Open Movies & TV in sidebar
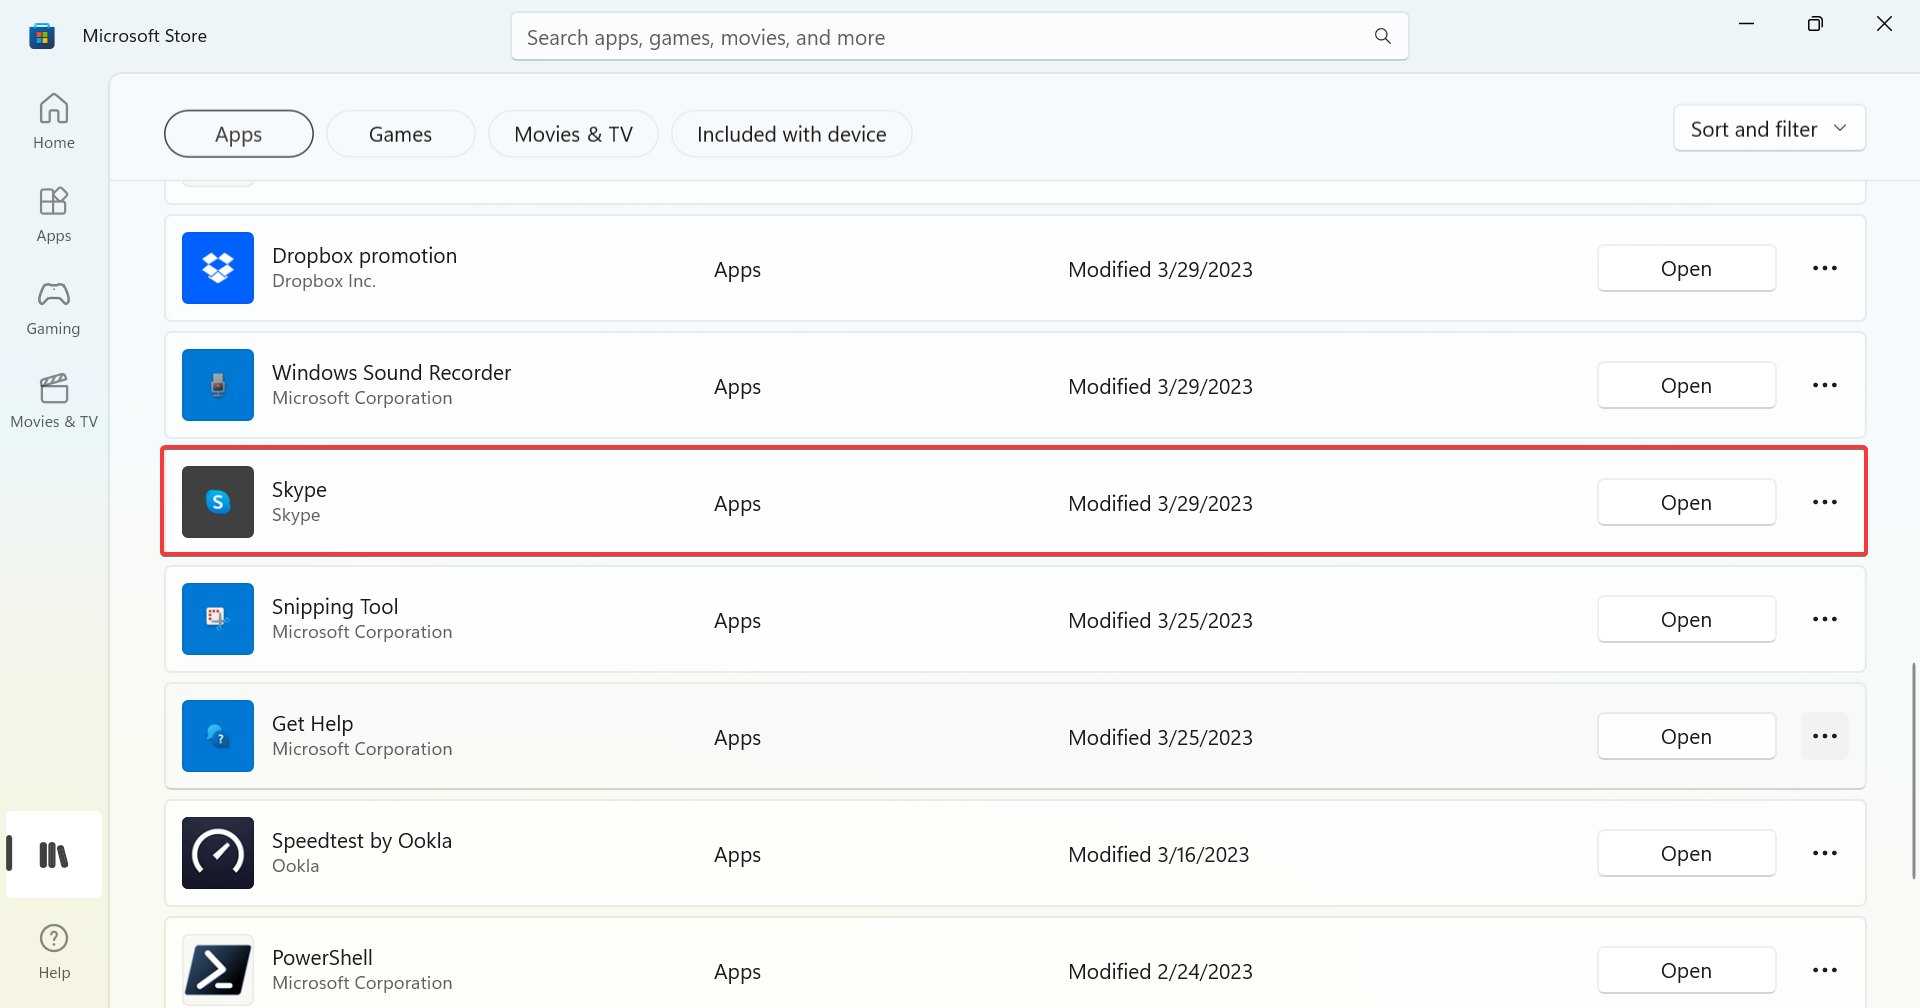This screenshot has width=1920, height=1008. [x=54, y=400]
